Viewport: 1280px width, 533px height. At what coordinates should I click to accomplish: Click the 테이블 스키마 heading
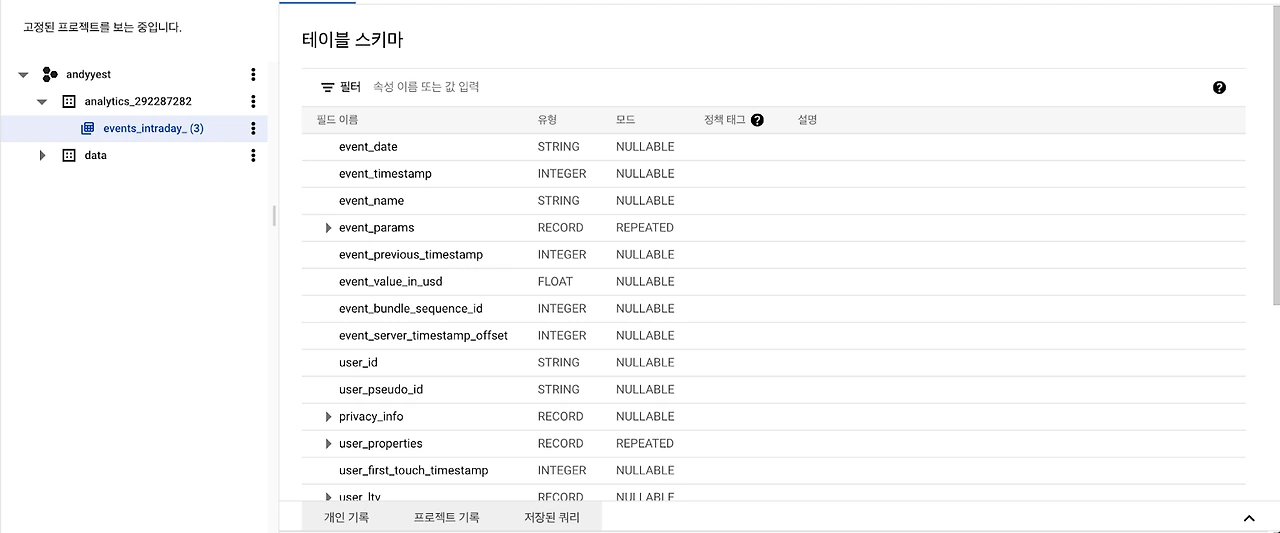352,40
